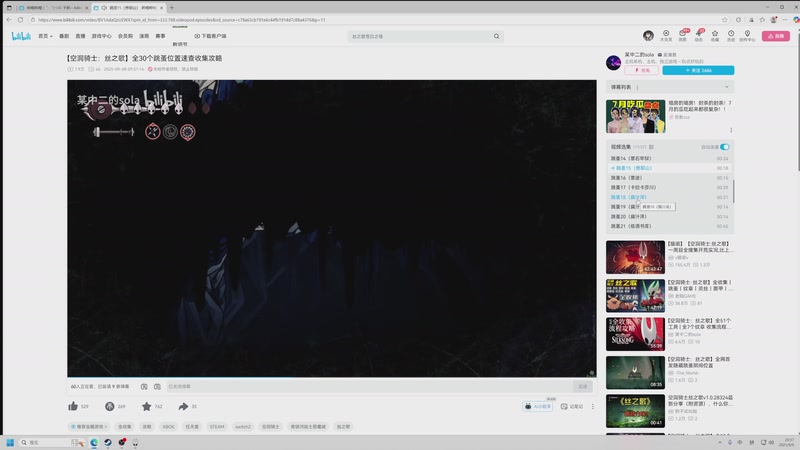The image size is (800, 450).
Task: Open recommended video with 55:39 duration
Action: [635, 334]
